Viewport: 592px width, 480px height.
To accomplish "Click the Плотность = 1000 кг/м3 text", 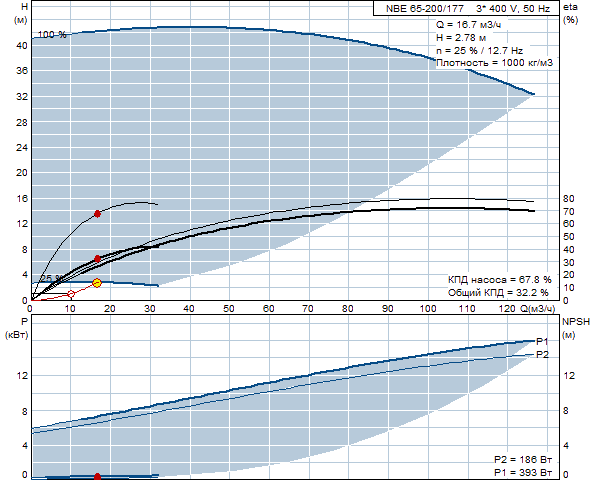I will point(494,63).
